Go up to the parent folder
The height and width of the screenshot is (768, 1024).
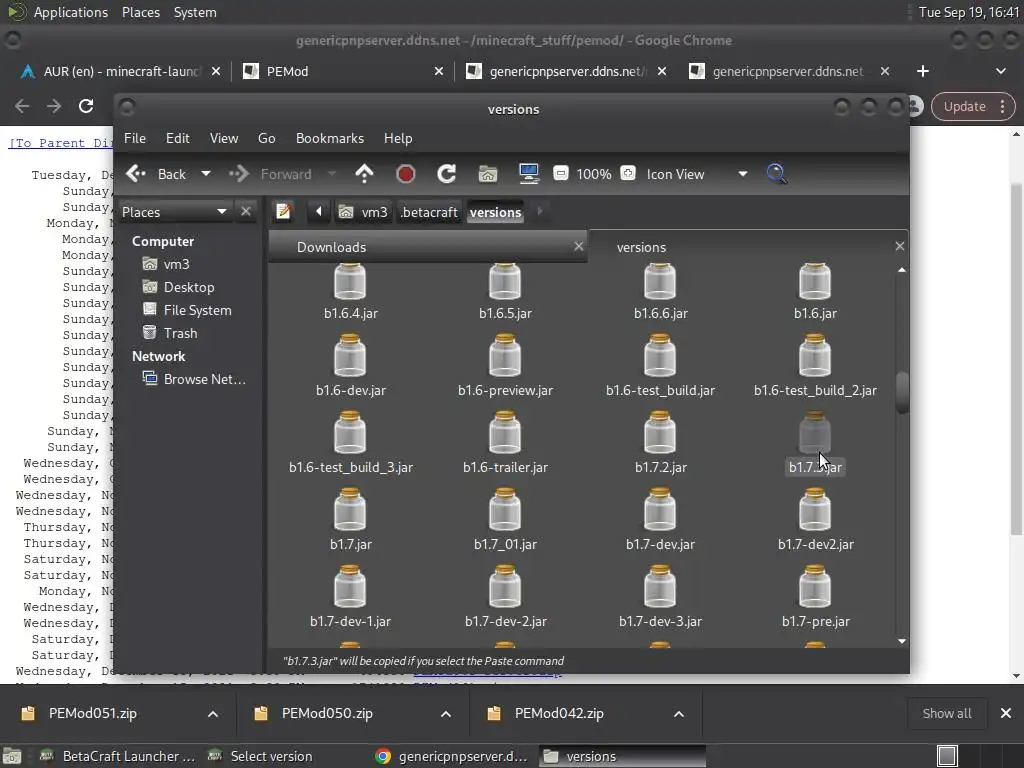click(x=364, y=174)
